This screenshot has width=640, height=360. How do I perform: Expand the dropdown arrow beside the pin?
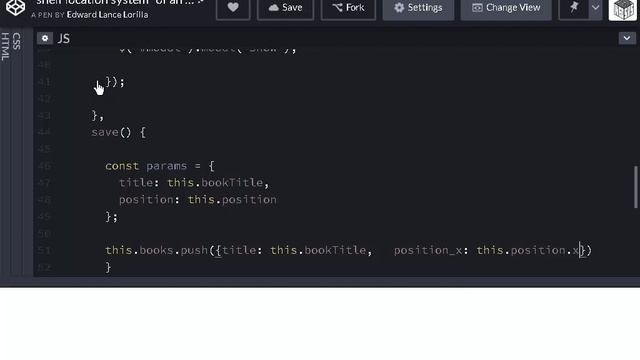(596, 7)
